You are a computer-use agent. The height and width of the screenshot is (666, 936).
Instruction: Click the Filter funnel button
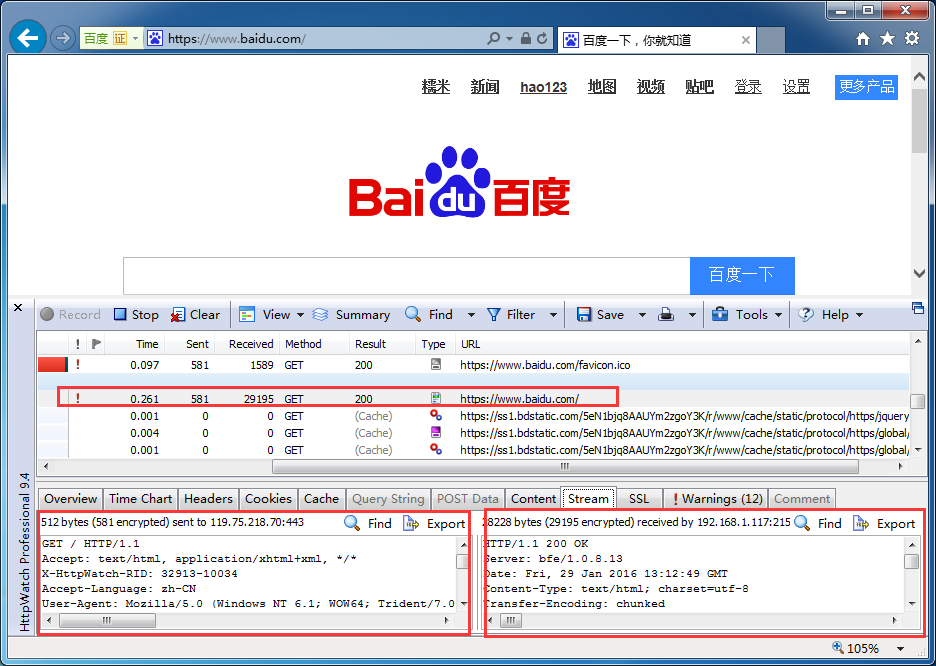pyautogui.click(x=511, y=314)
